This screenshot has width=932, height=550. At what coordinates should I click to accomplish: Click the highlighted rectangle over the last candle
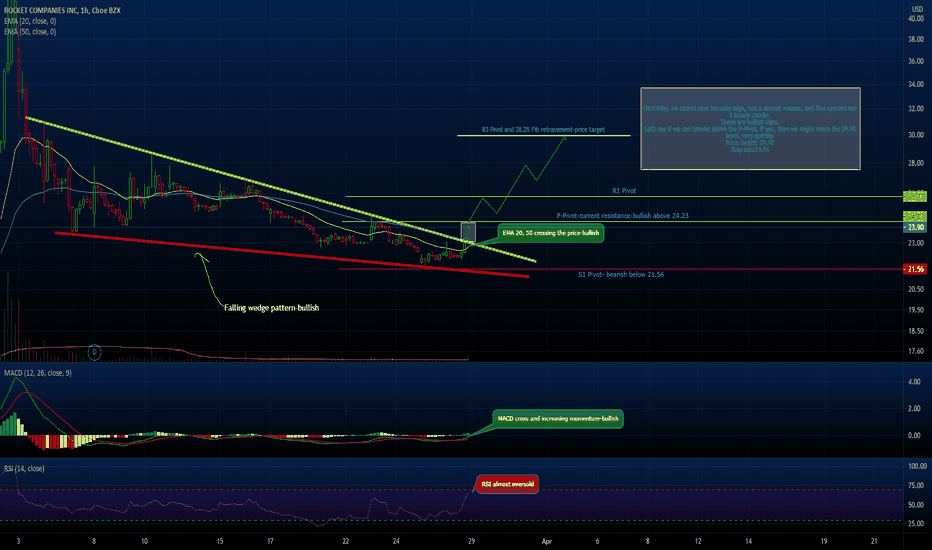[468, 232]
